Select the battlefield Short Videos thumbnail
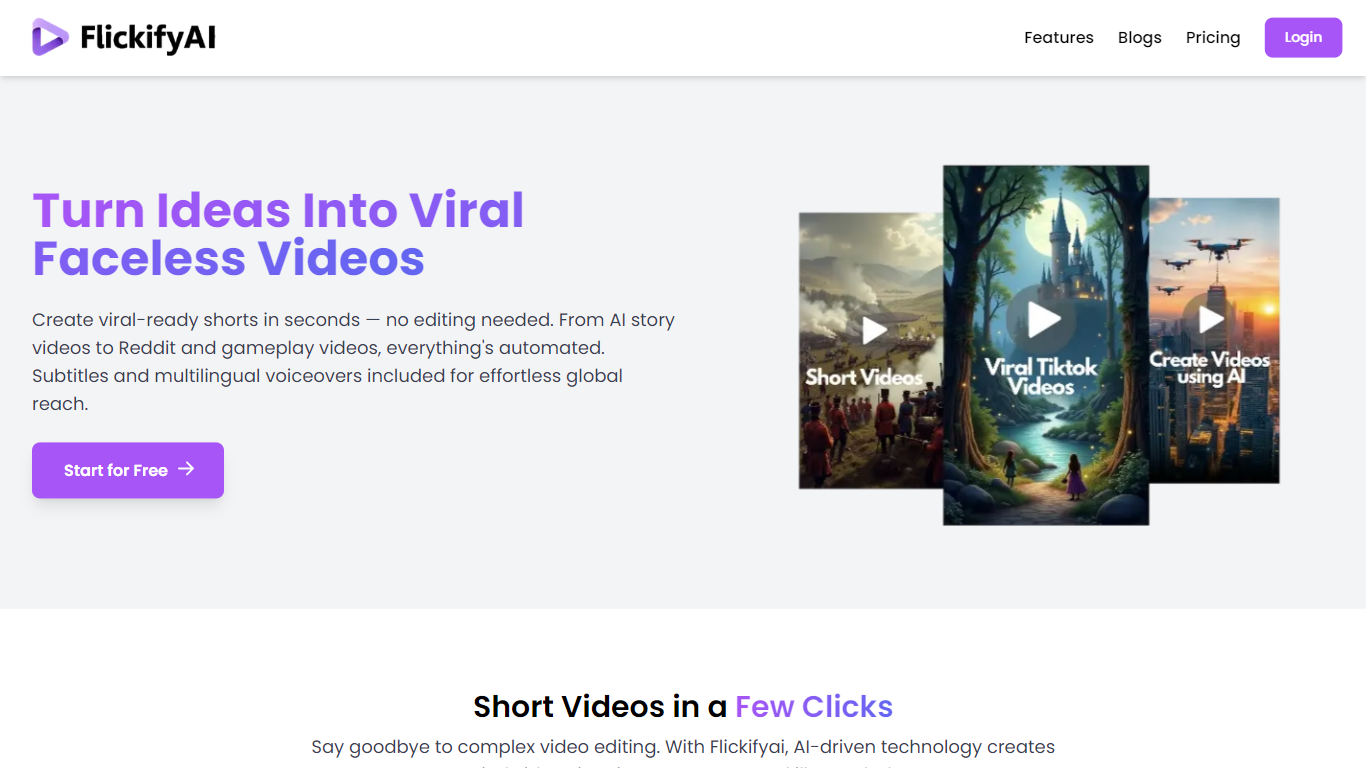 871,351
